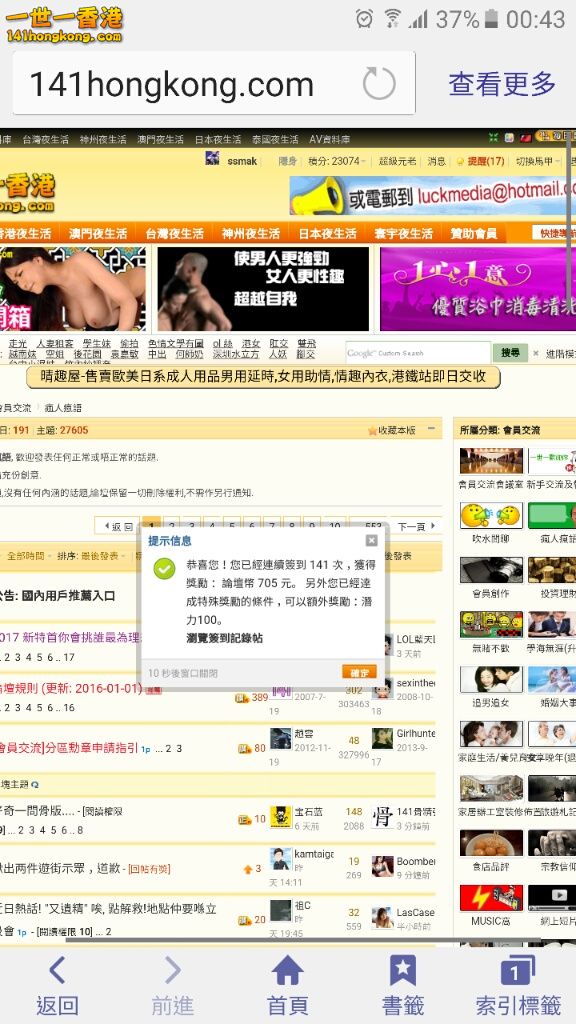
Task: Go to page 6 in pagination
Action: (252, 526)
